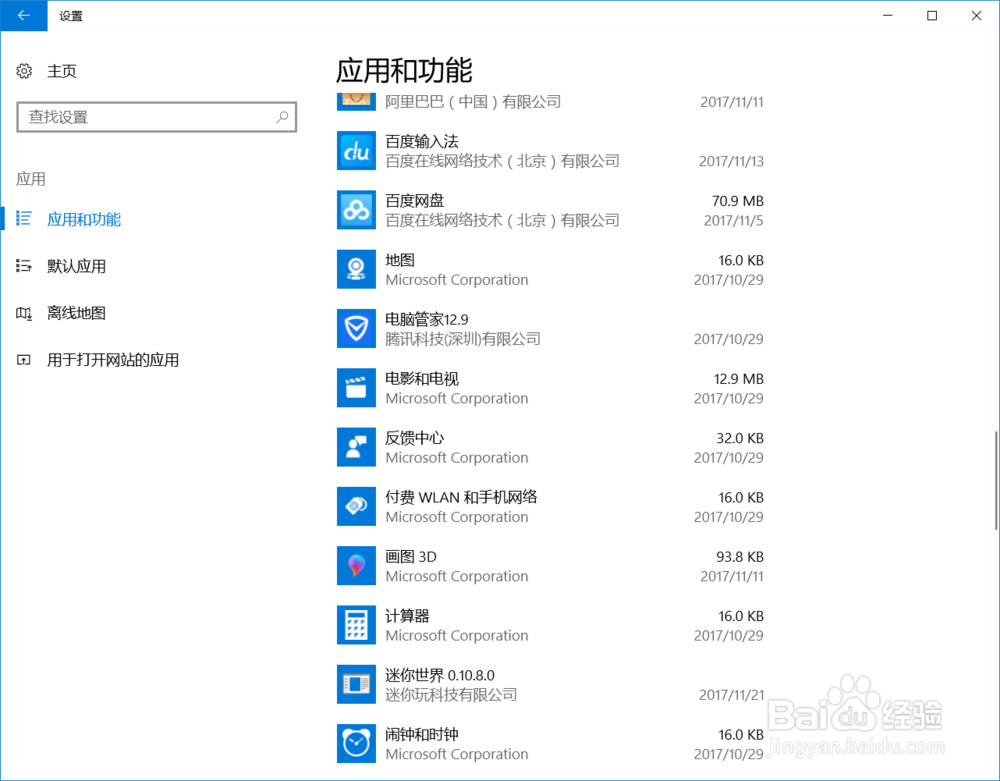This screenshot has width=1000, height=781.
Task: Click the 2017/11/13 install date
Action: tap(732, 161)
